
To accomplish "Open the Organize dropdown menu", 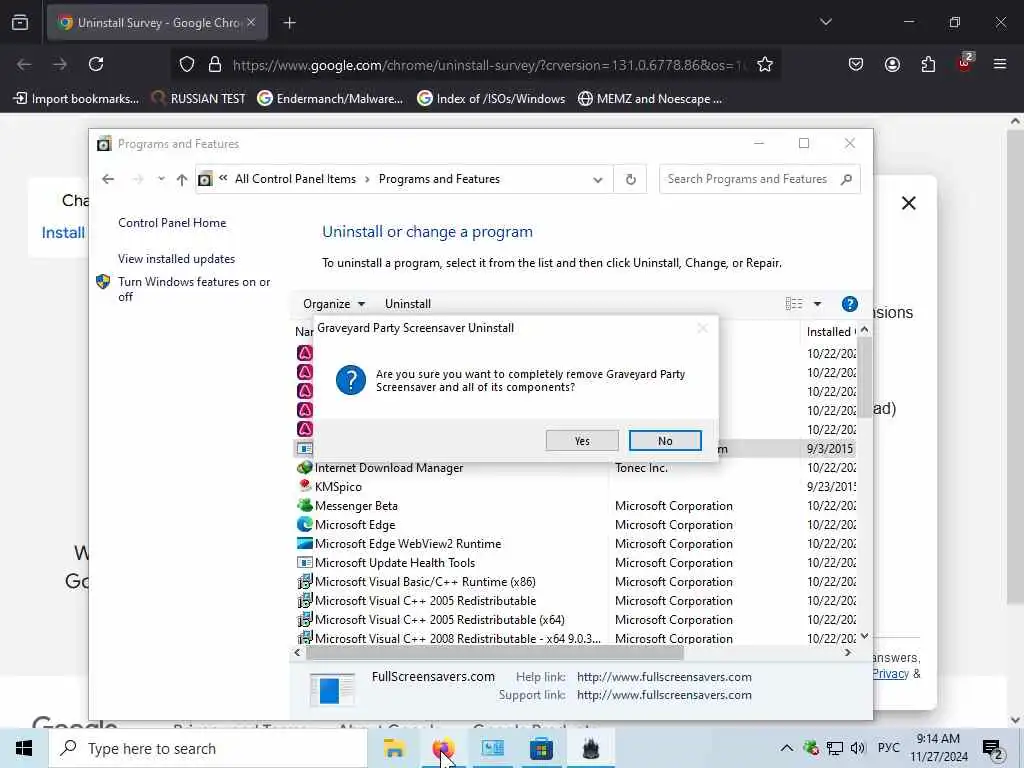I will tap(334, 304).
